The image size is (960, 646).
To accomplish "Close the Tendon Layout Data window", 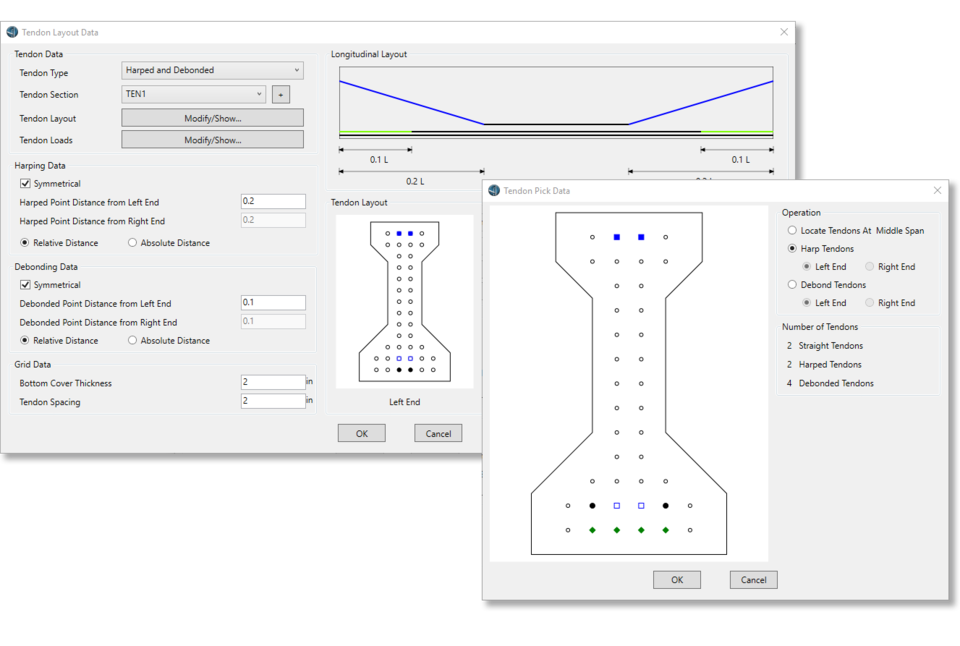I will click(784, 32).
